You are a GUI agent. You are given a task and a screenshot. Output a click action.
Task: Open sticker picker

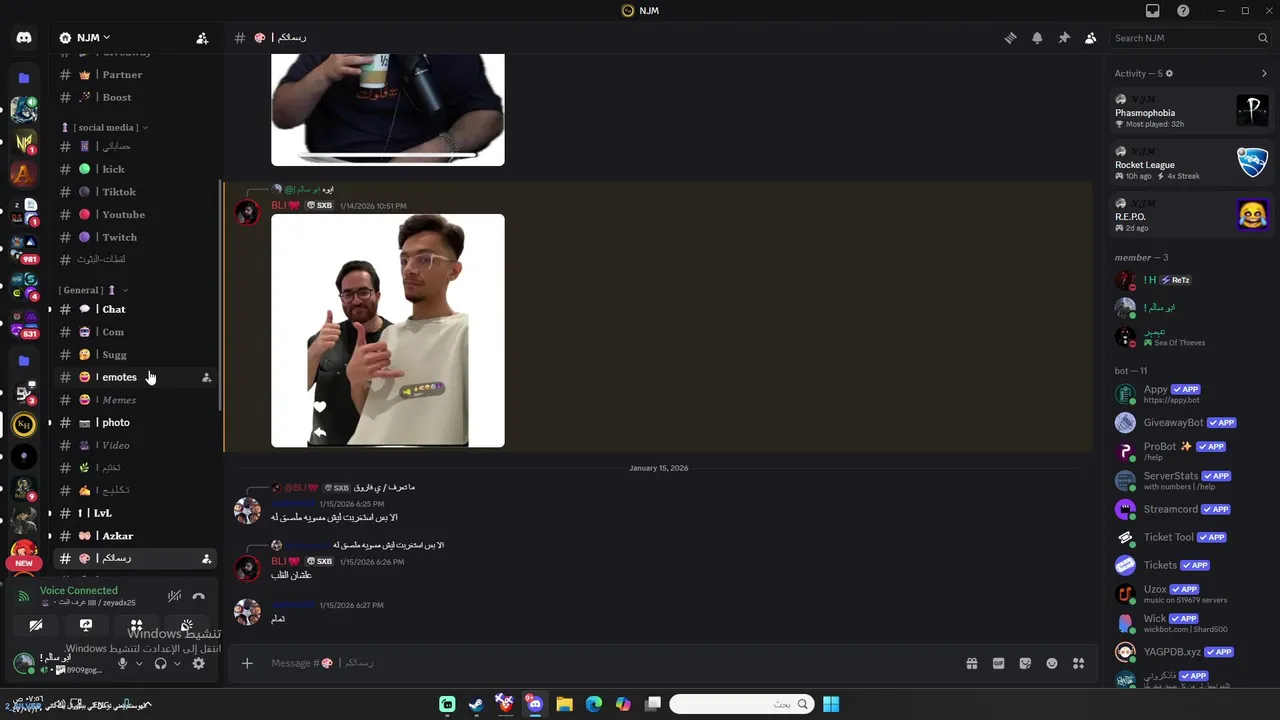pos(1025,663)
